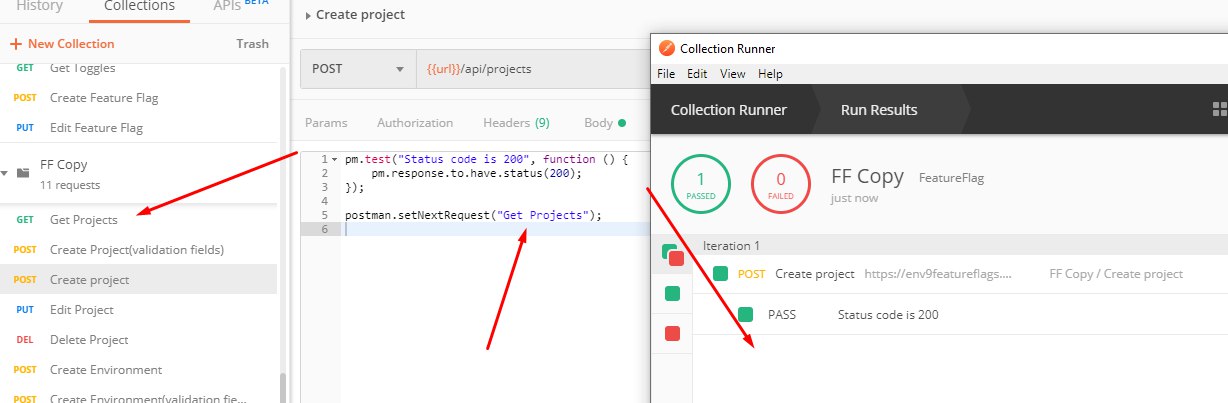The height and width of the screenshot is (403, 1228).
Task: Click the green status square beside POST Create project
Action: pyautogui.click(x=721, y=274)
